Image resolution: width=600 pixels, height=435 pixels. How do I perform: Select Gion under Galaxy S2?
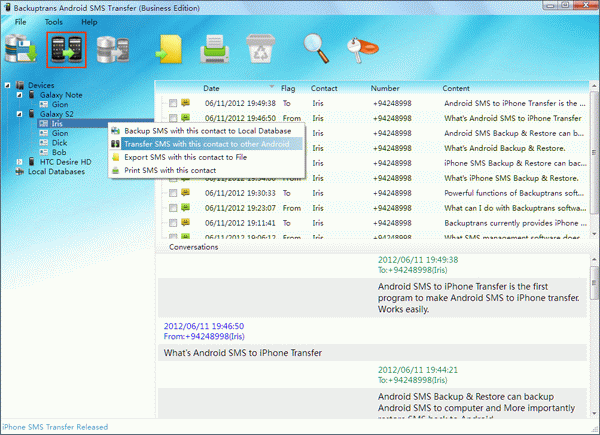[60, 133]
